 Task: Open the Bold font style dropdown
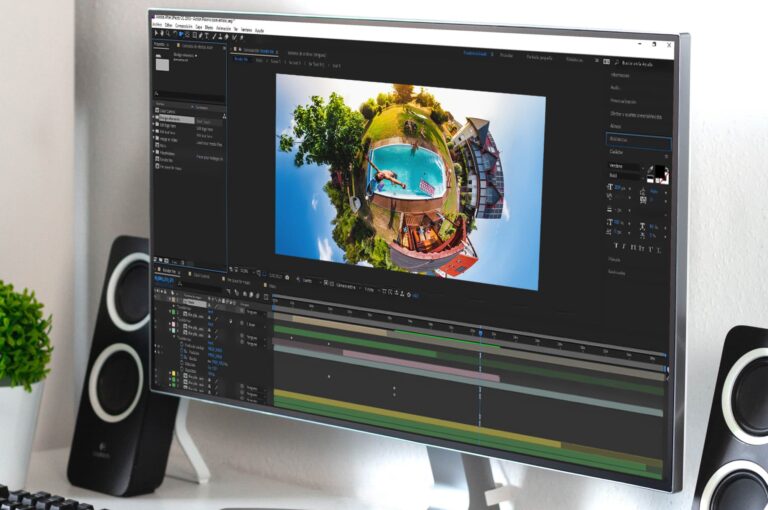coord(625,175)
